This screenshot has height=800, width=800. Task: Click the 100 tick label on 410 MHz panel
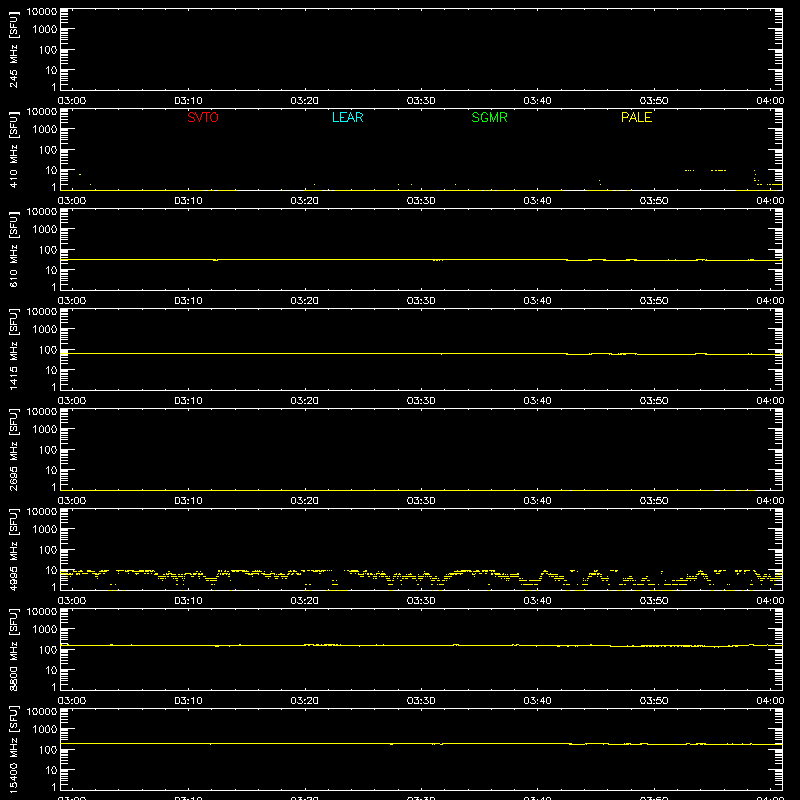(47, 150)
